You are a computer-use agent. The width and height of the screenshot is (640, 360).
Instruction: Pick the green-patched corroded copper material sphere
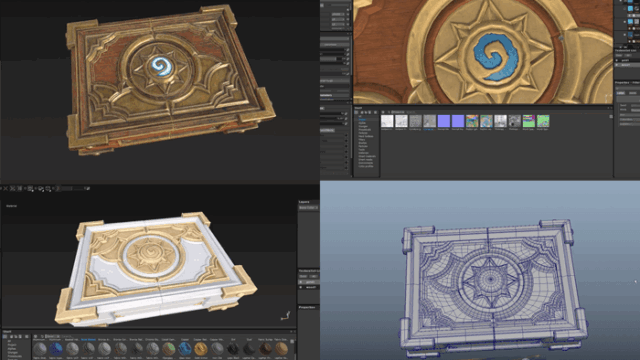[x=168, y=349]
